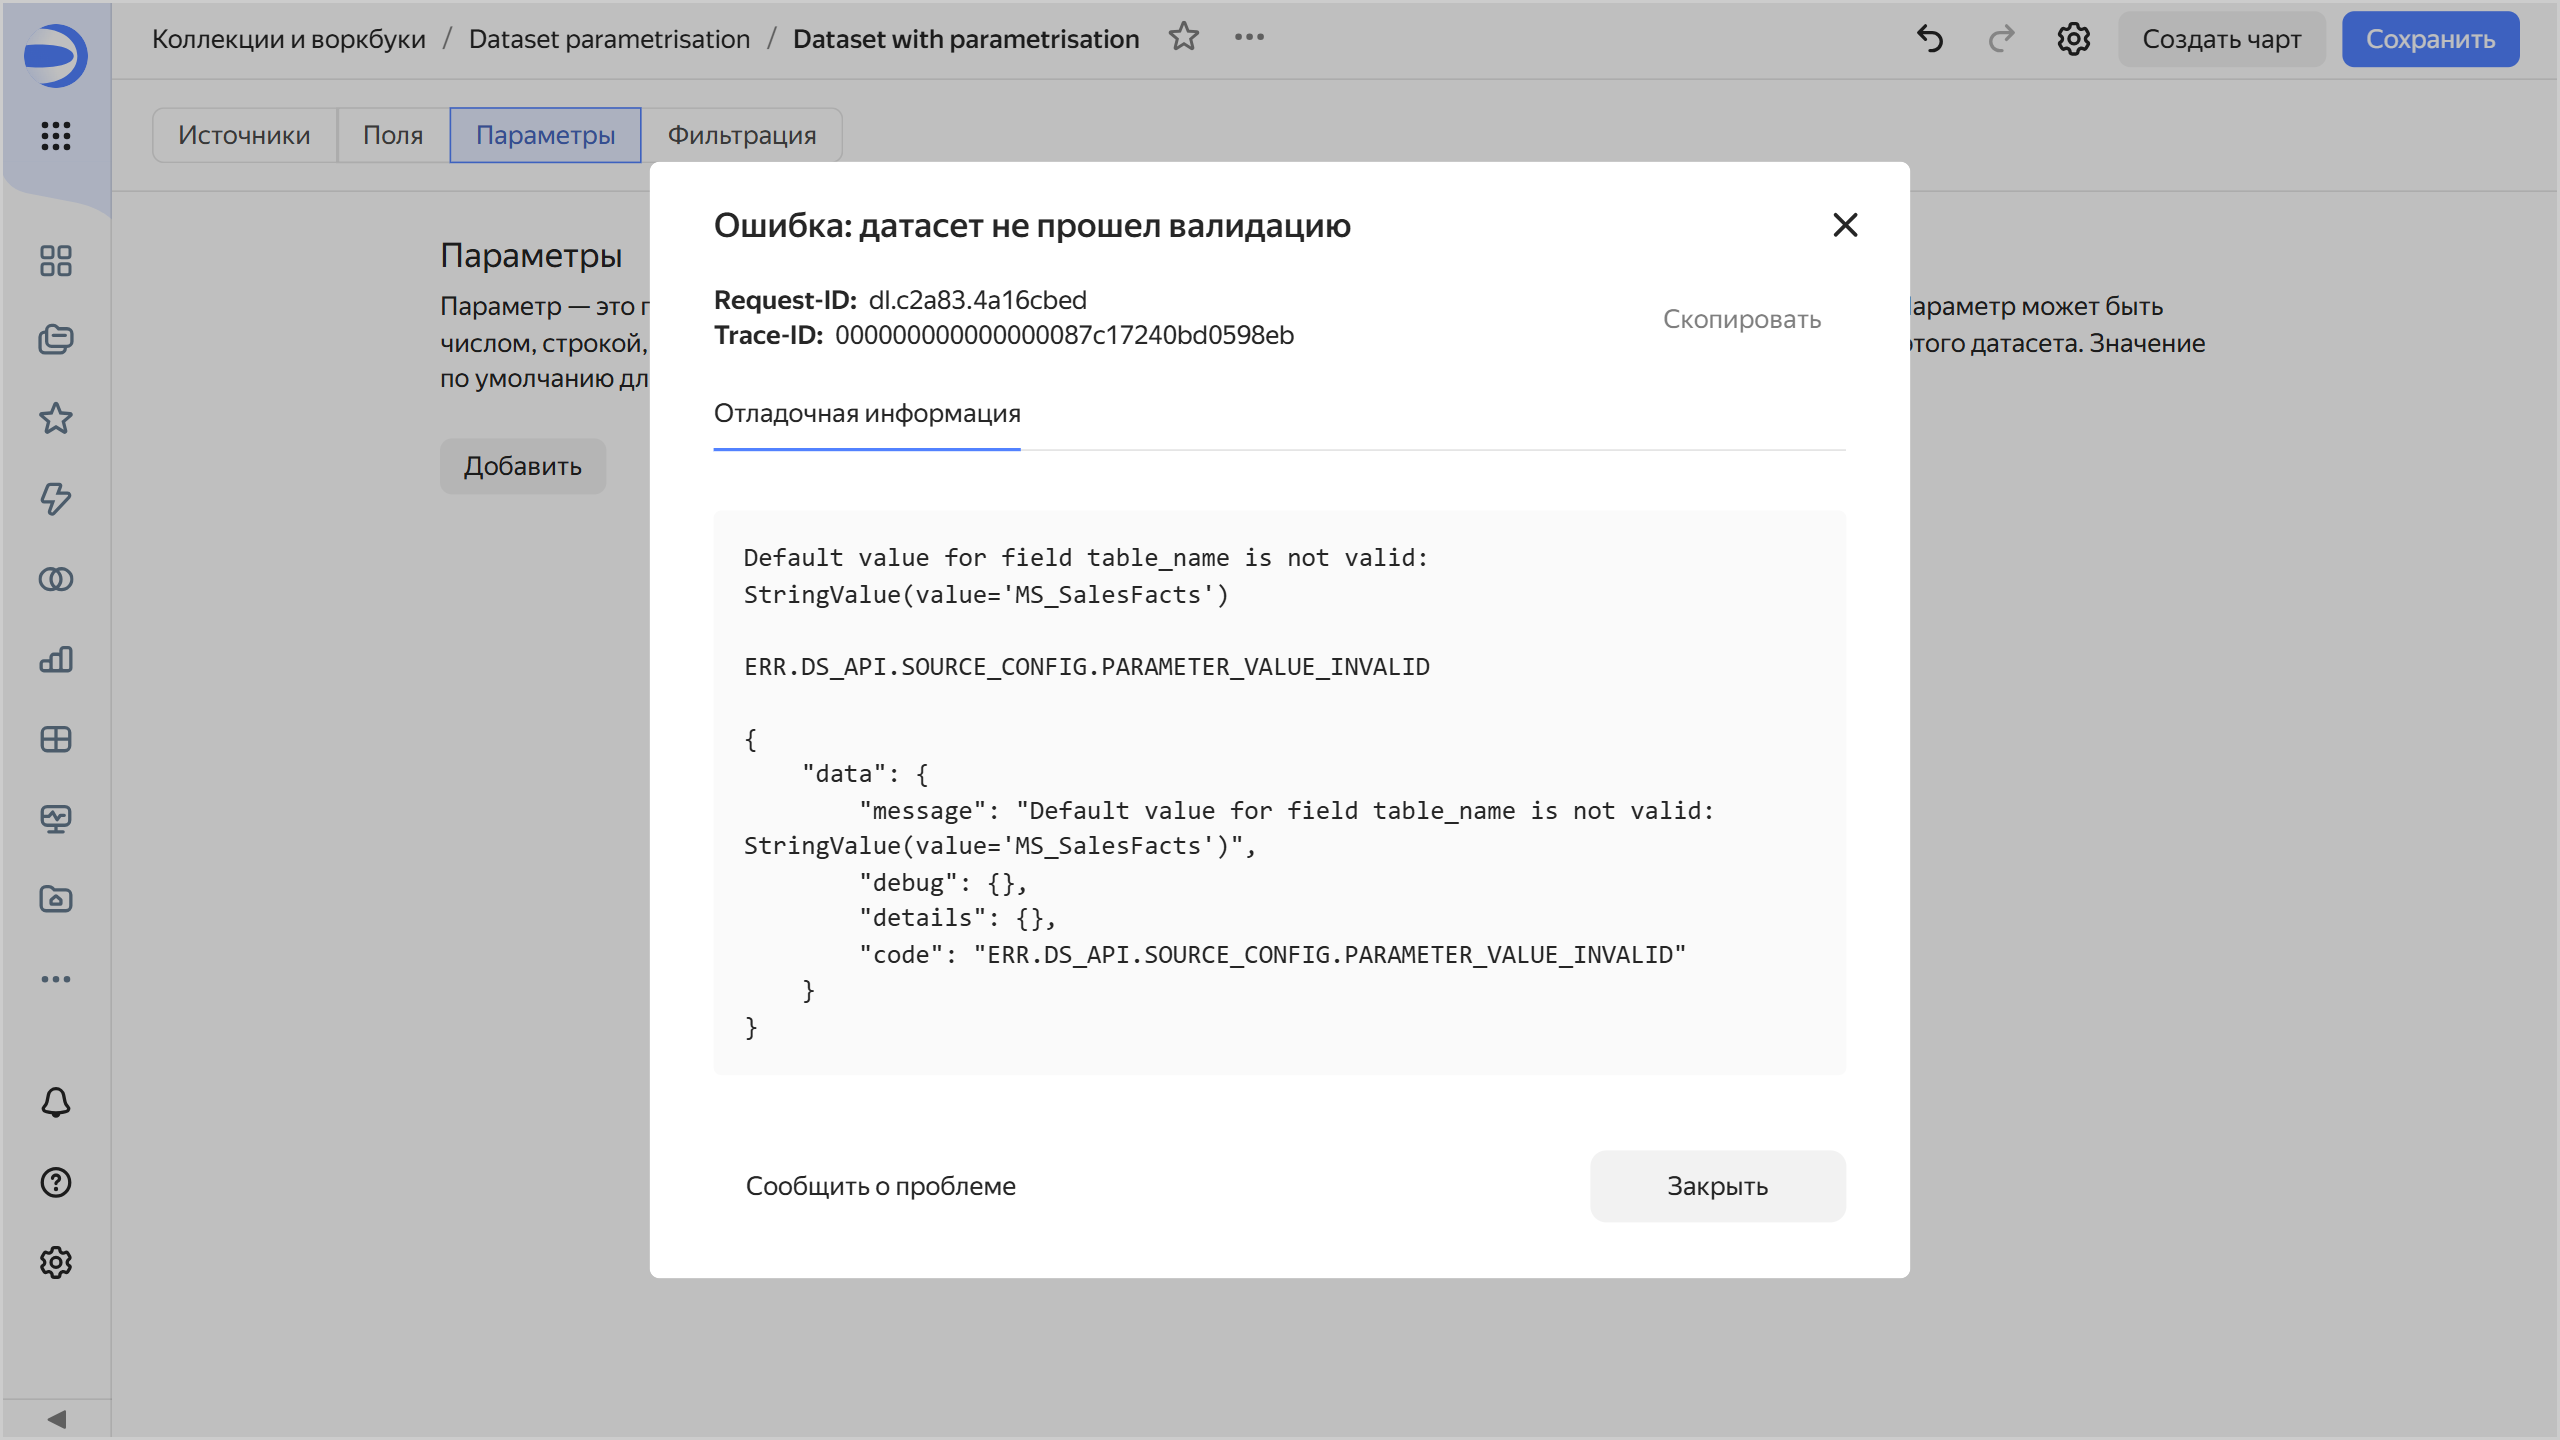The height and width of the screenshot is (1440, 2560).
Task: Open datasets overlapping circles icon
Action: point(56,579)
